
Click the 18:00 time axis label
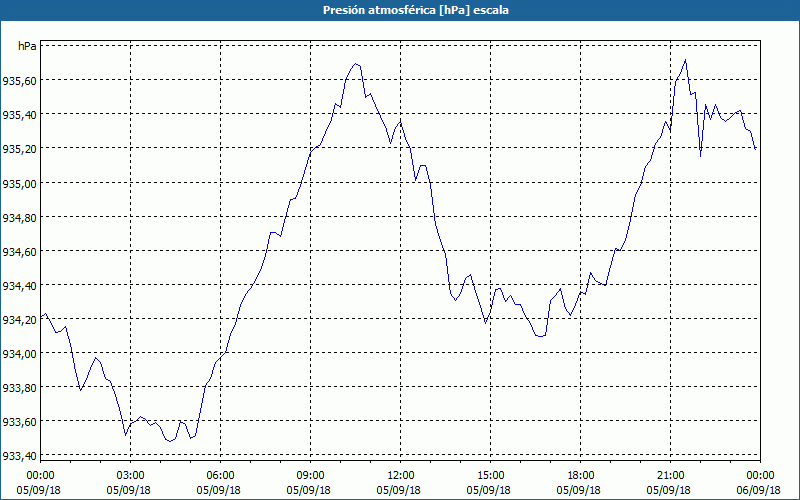[581, 476]
